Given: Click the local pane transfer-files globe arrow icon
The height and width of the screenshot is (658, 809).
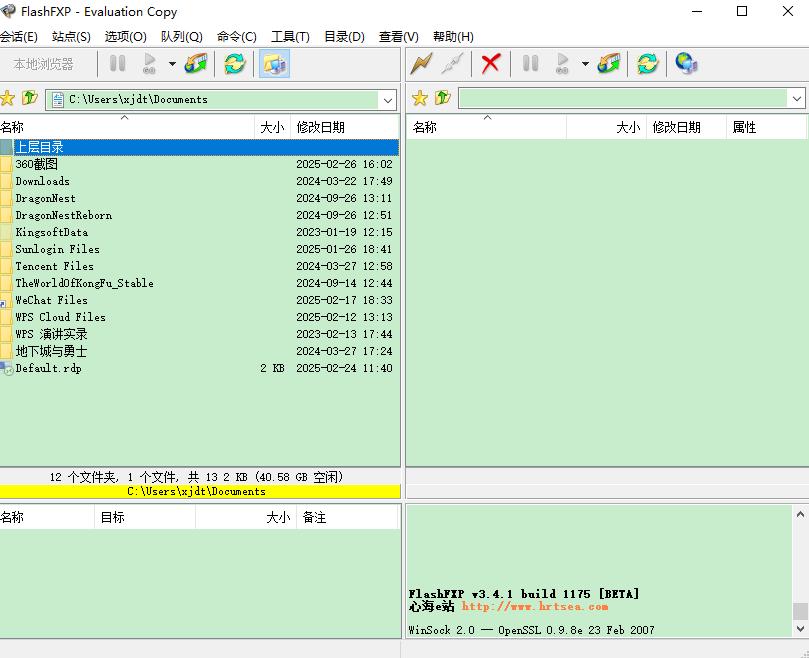Looking at the screenshot, I should tap(196, 63).
